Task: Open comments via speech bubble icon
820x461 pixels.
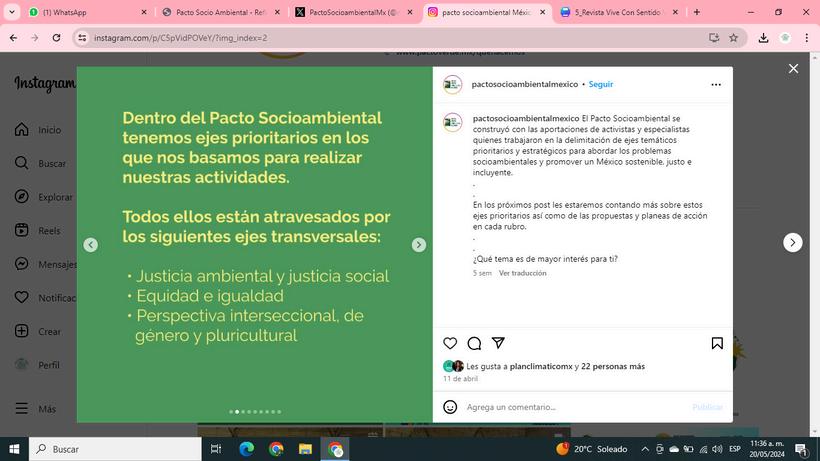Action: coord(474,343)
